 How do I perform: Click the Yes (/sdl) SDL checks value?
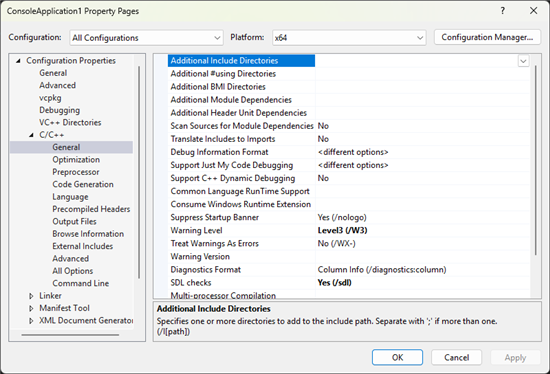click(335, 283)
